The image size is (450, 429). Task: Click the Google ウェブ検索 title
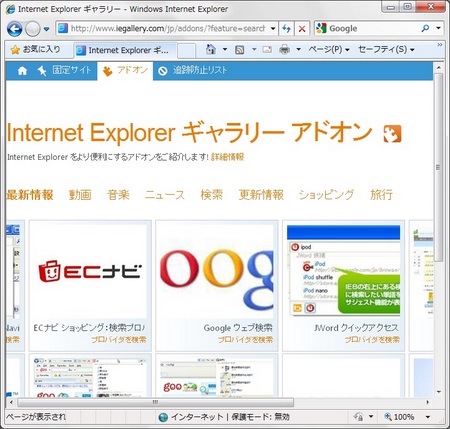pyautogui.click(x=238, y=328)
